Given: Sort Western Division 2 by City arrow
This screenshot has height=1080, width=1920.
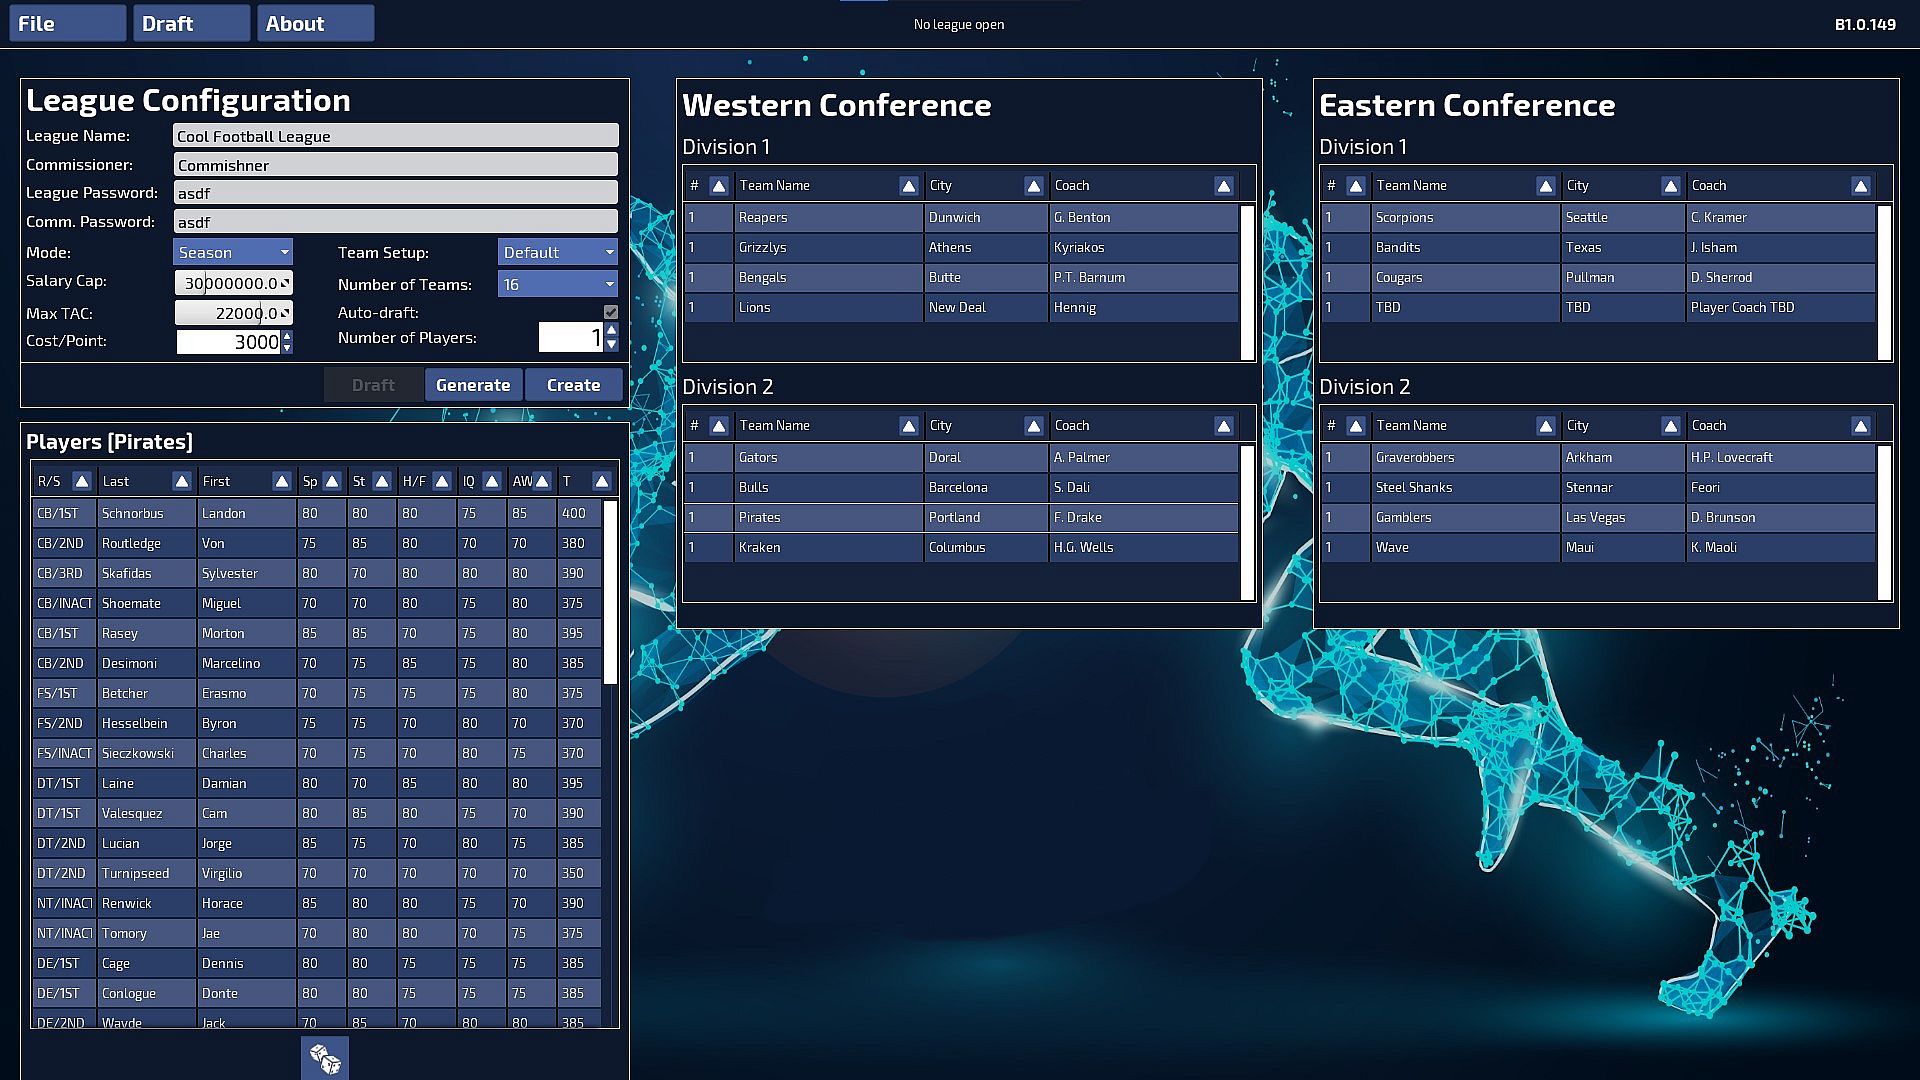Looking at the screenshot, I should 1033,426.
